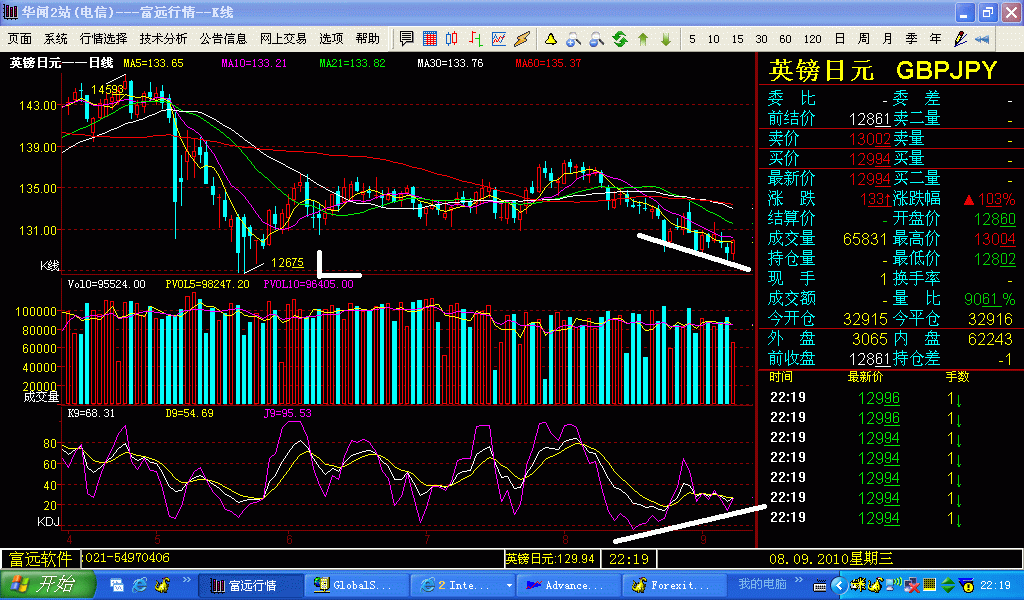1024x600 pixels.
Task: Expand chevron next to 我的电脑
Action: click(x=799, y=580)
